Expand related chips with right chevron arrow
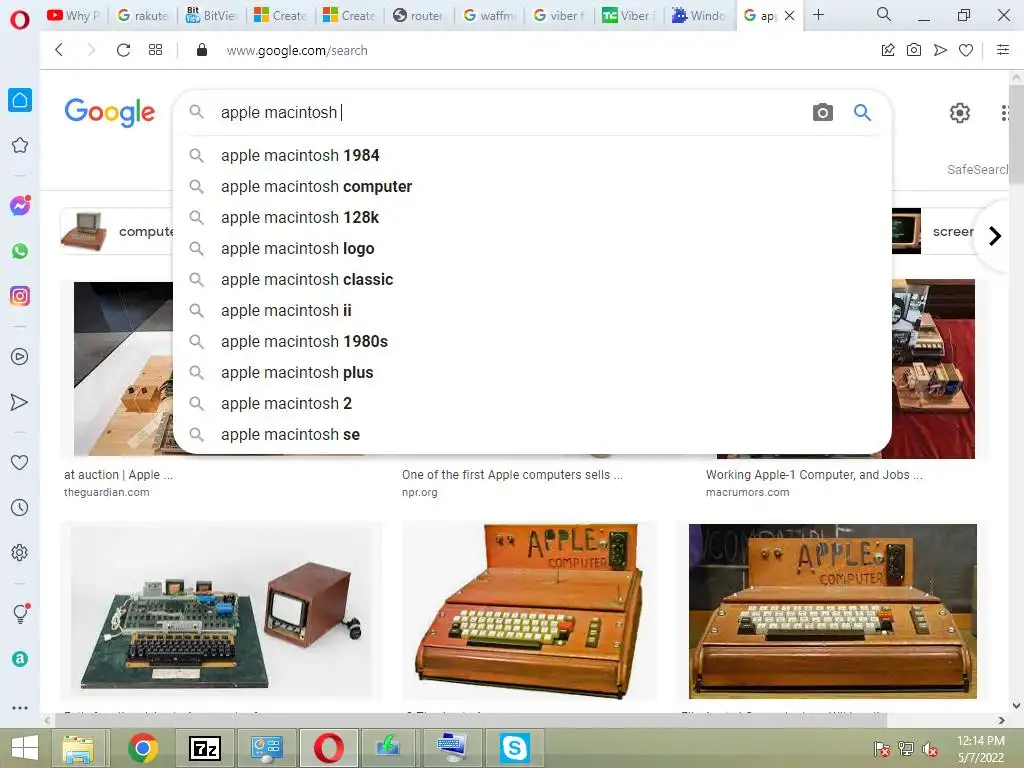The width and height of the screenshot is (1024, 768). click(x=995, y=236)
